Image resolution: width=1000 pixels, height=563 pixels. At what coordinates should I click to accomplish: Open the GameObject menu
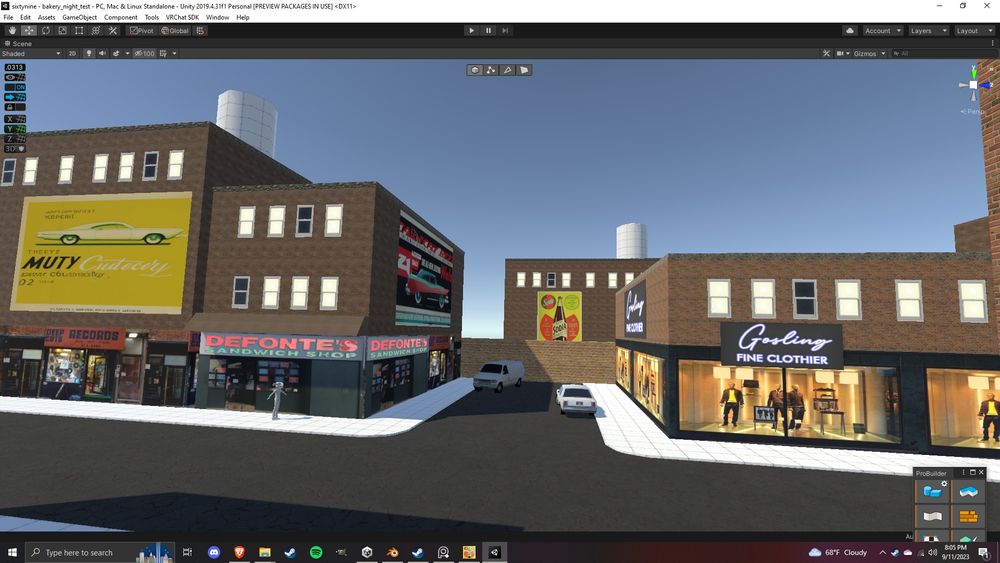(x=80, y=17)
